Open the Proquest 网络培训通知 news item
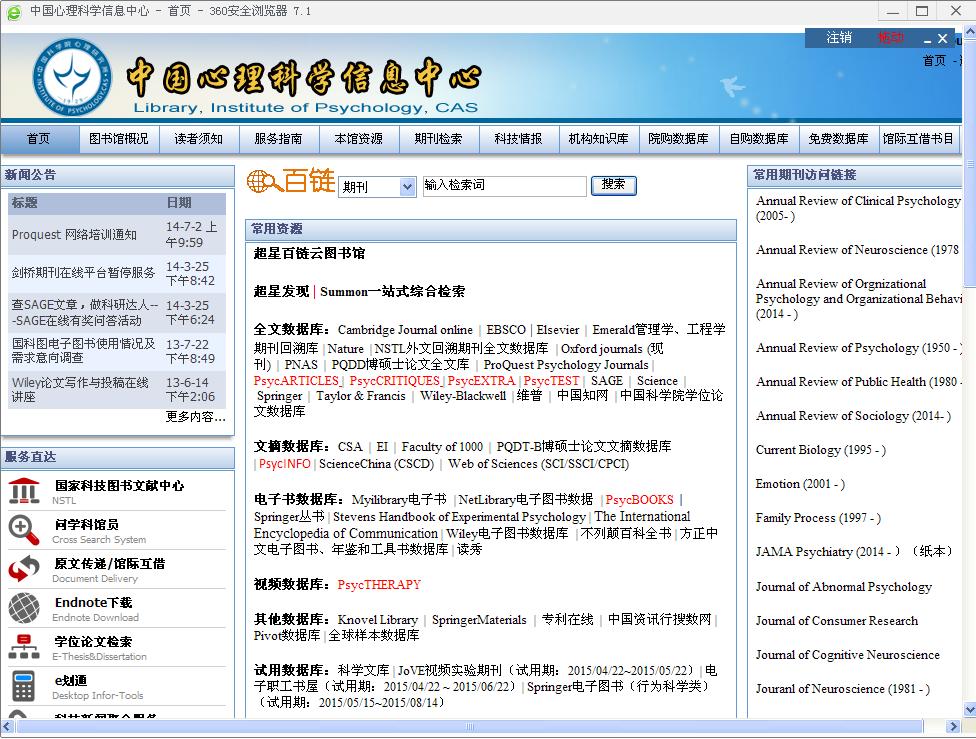Viewport: 976px width, 739px height. (74, 235)
